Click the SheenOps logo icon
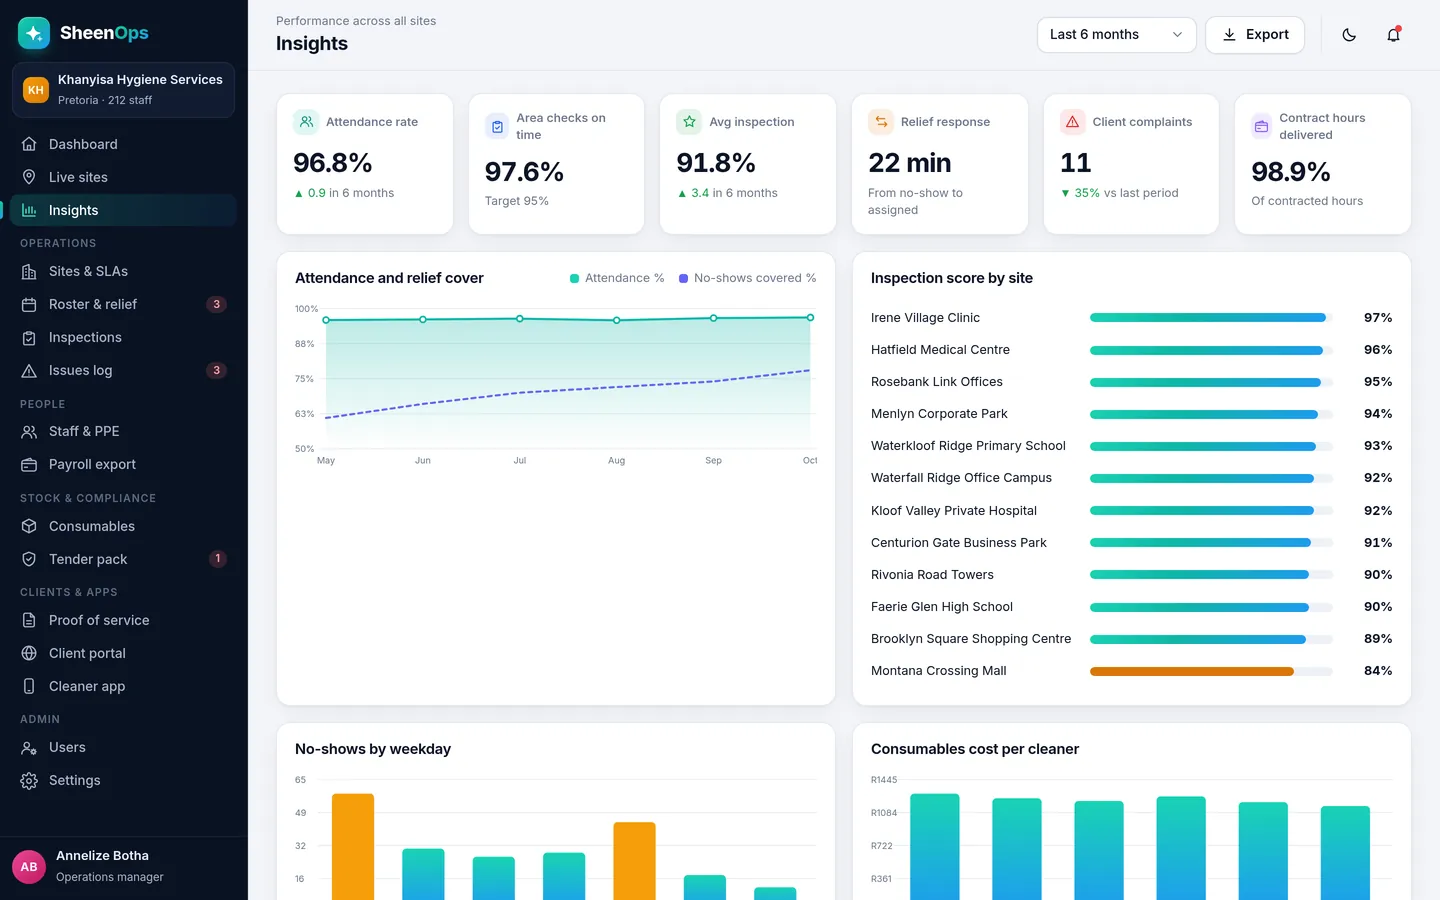Viewport: 1440px width, 900px height. [x=34, y=33]
